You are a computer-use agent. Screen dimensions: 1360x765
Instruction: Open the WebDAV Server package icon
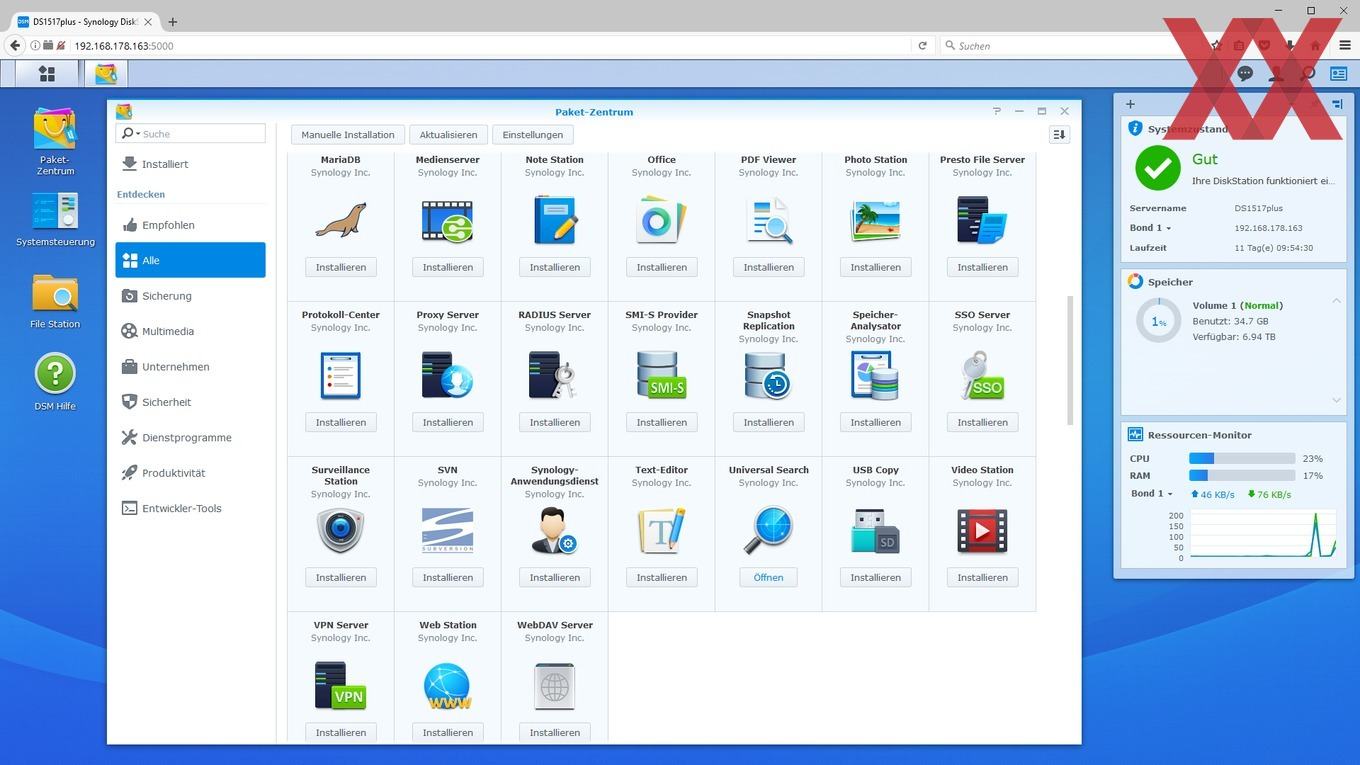554,685
